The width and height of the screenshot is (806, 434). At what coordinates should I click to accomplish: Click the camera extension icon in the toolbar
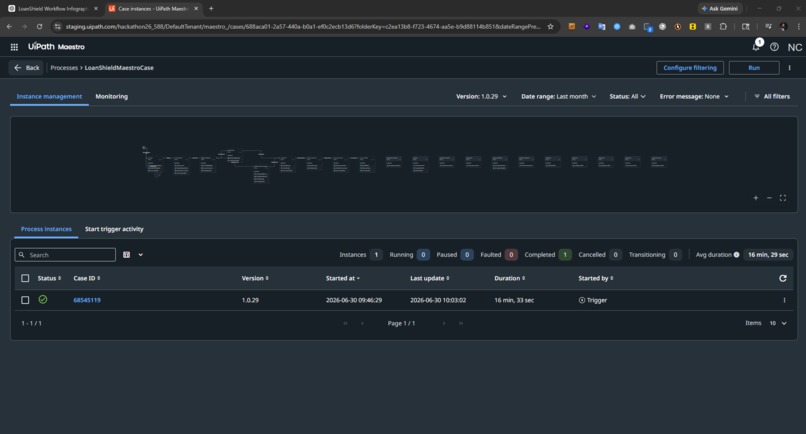tap(632, 26)
